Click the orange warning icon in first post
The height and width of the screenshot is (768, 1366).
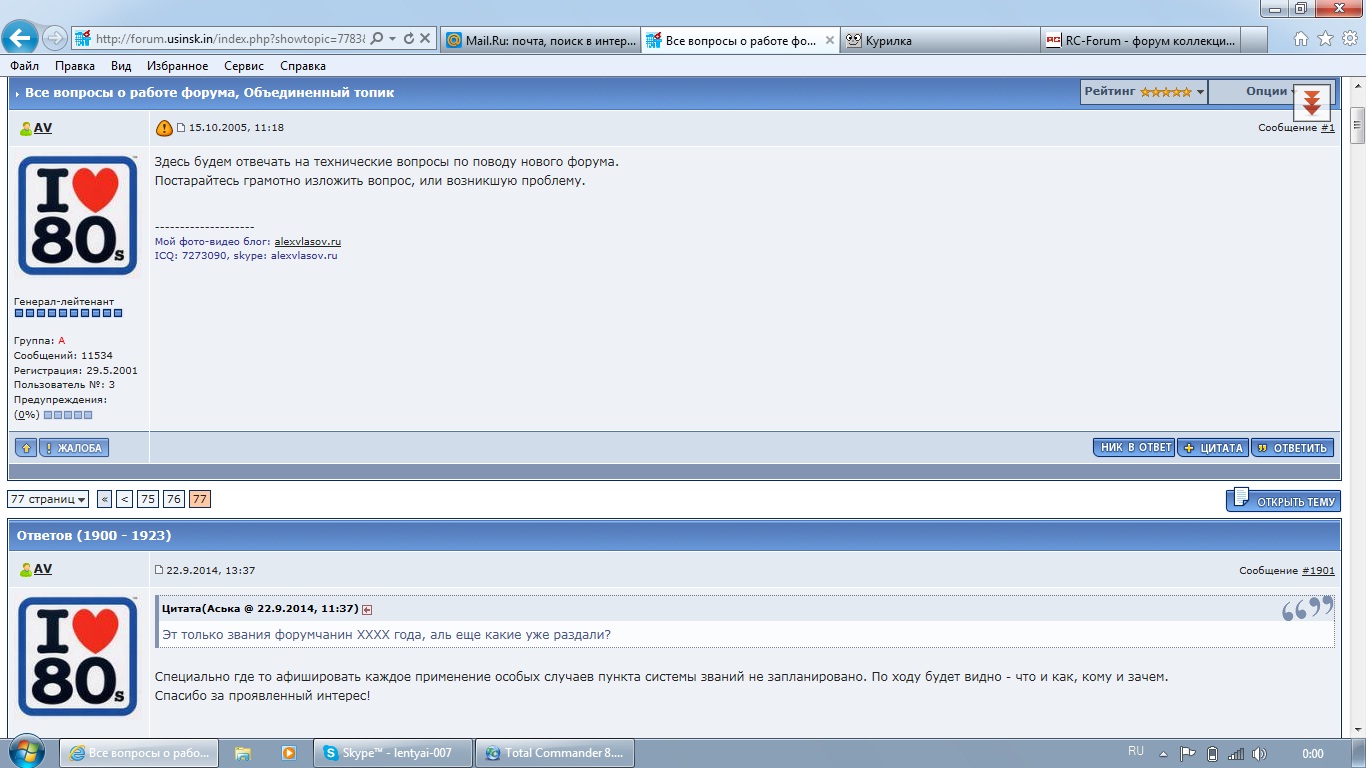tap(164, 128)
